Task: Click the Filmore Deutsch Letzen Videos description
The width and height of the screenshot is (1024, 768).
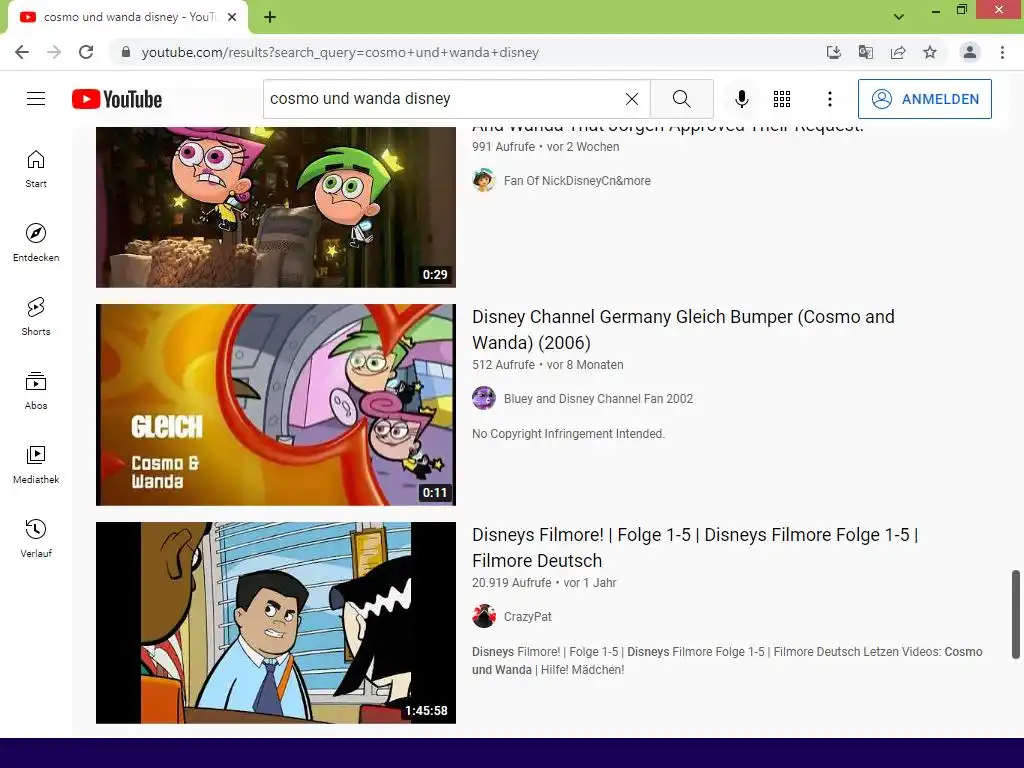Action: 727,661
